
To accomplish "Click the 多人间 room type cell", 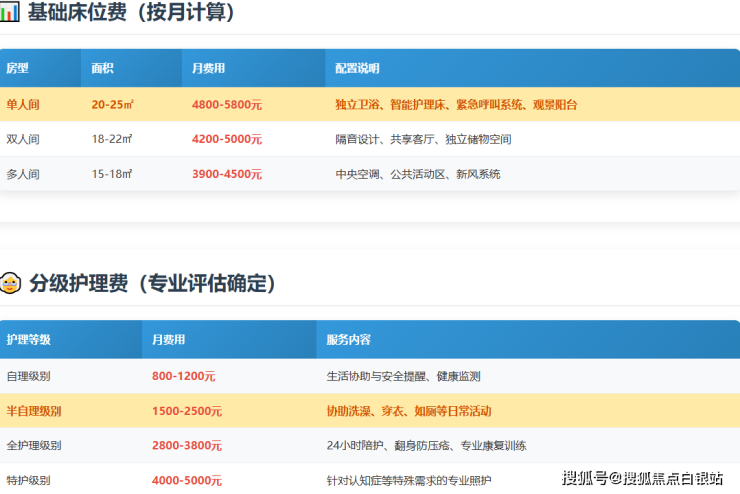I will [x=22, y=174].
